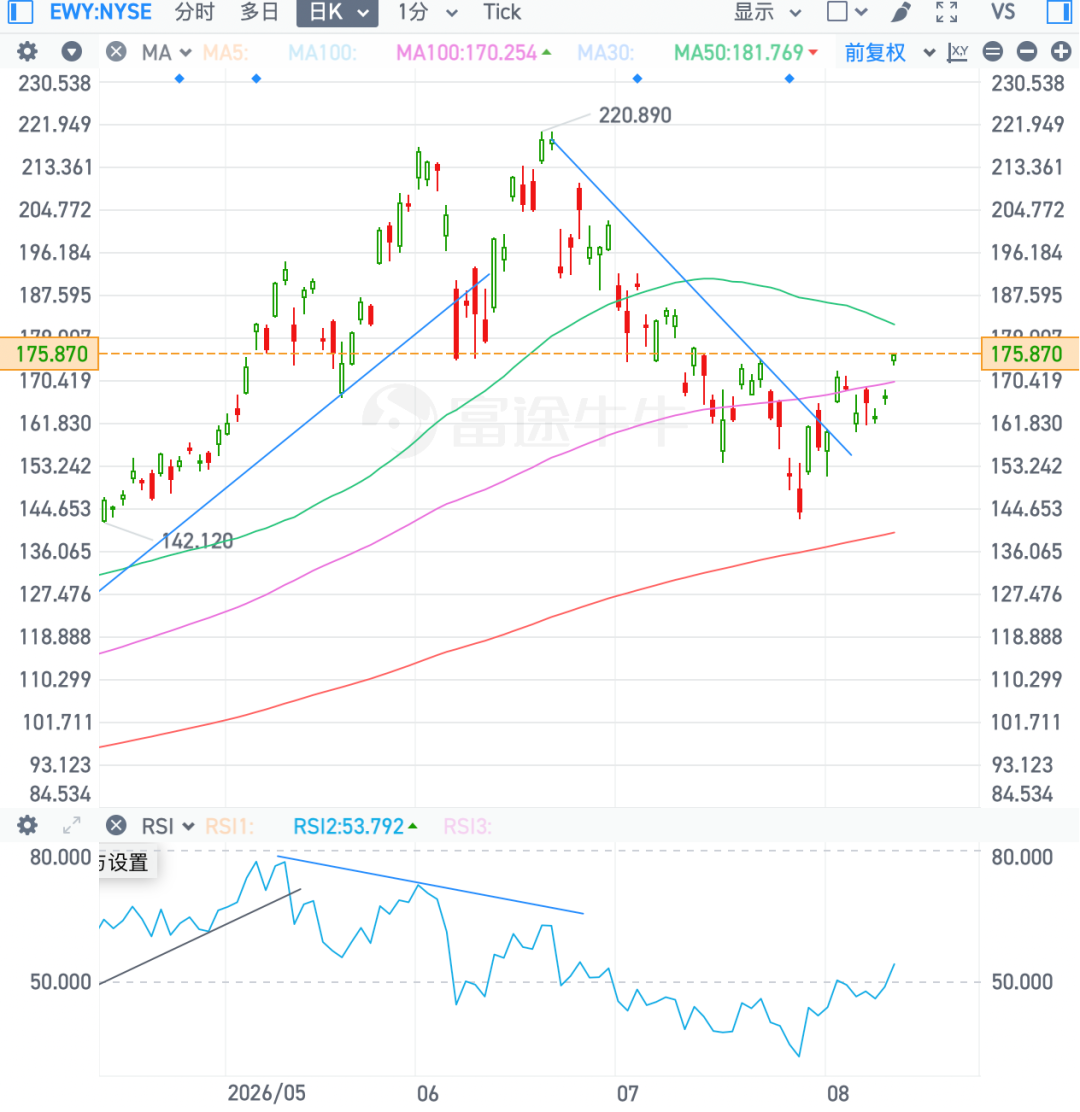
Task: Open RSI panel settings gear
Action: (27, 825)
